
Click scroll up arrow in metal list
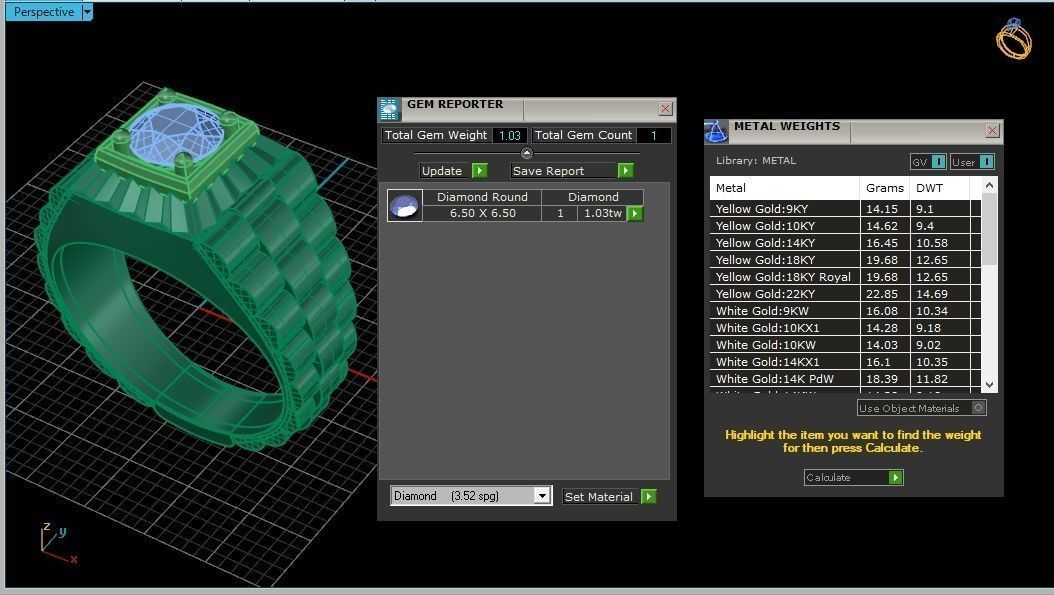(989, 185)
